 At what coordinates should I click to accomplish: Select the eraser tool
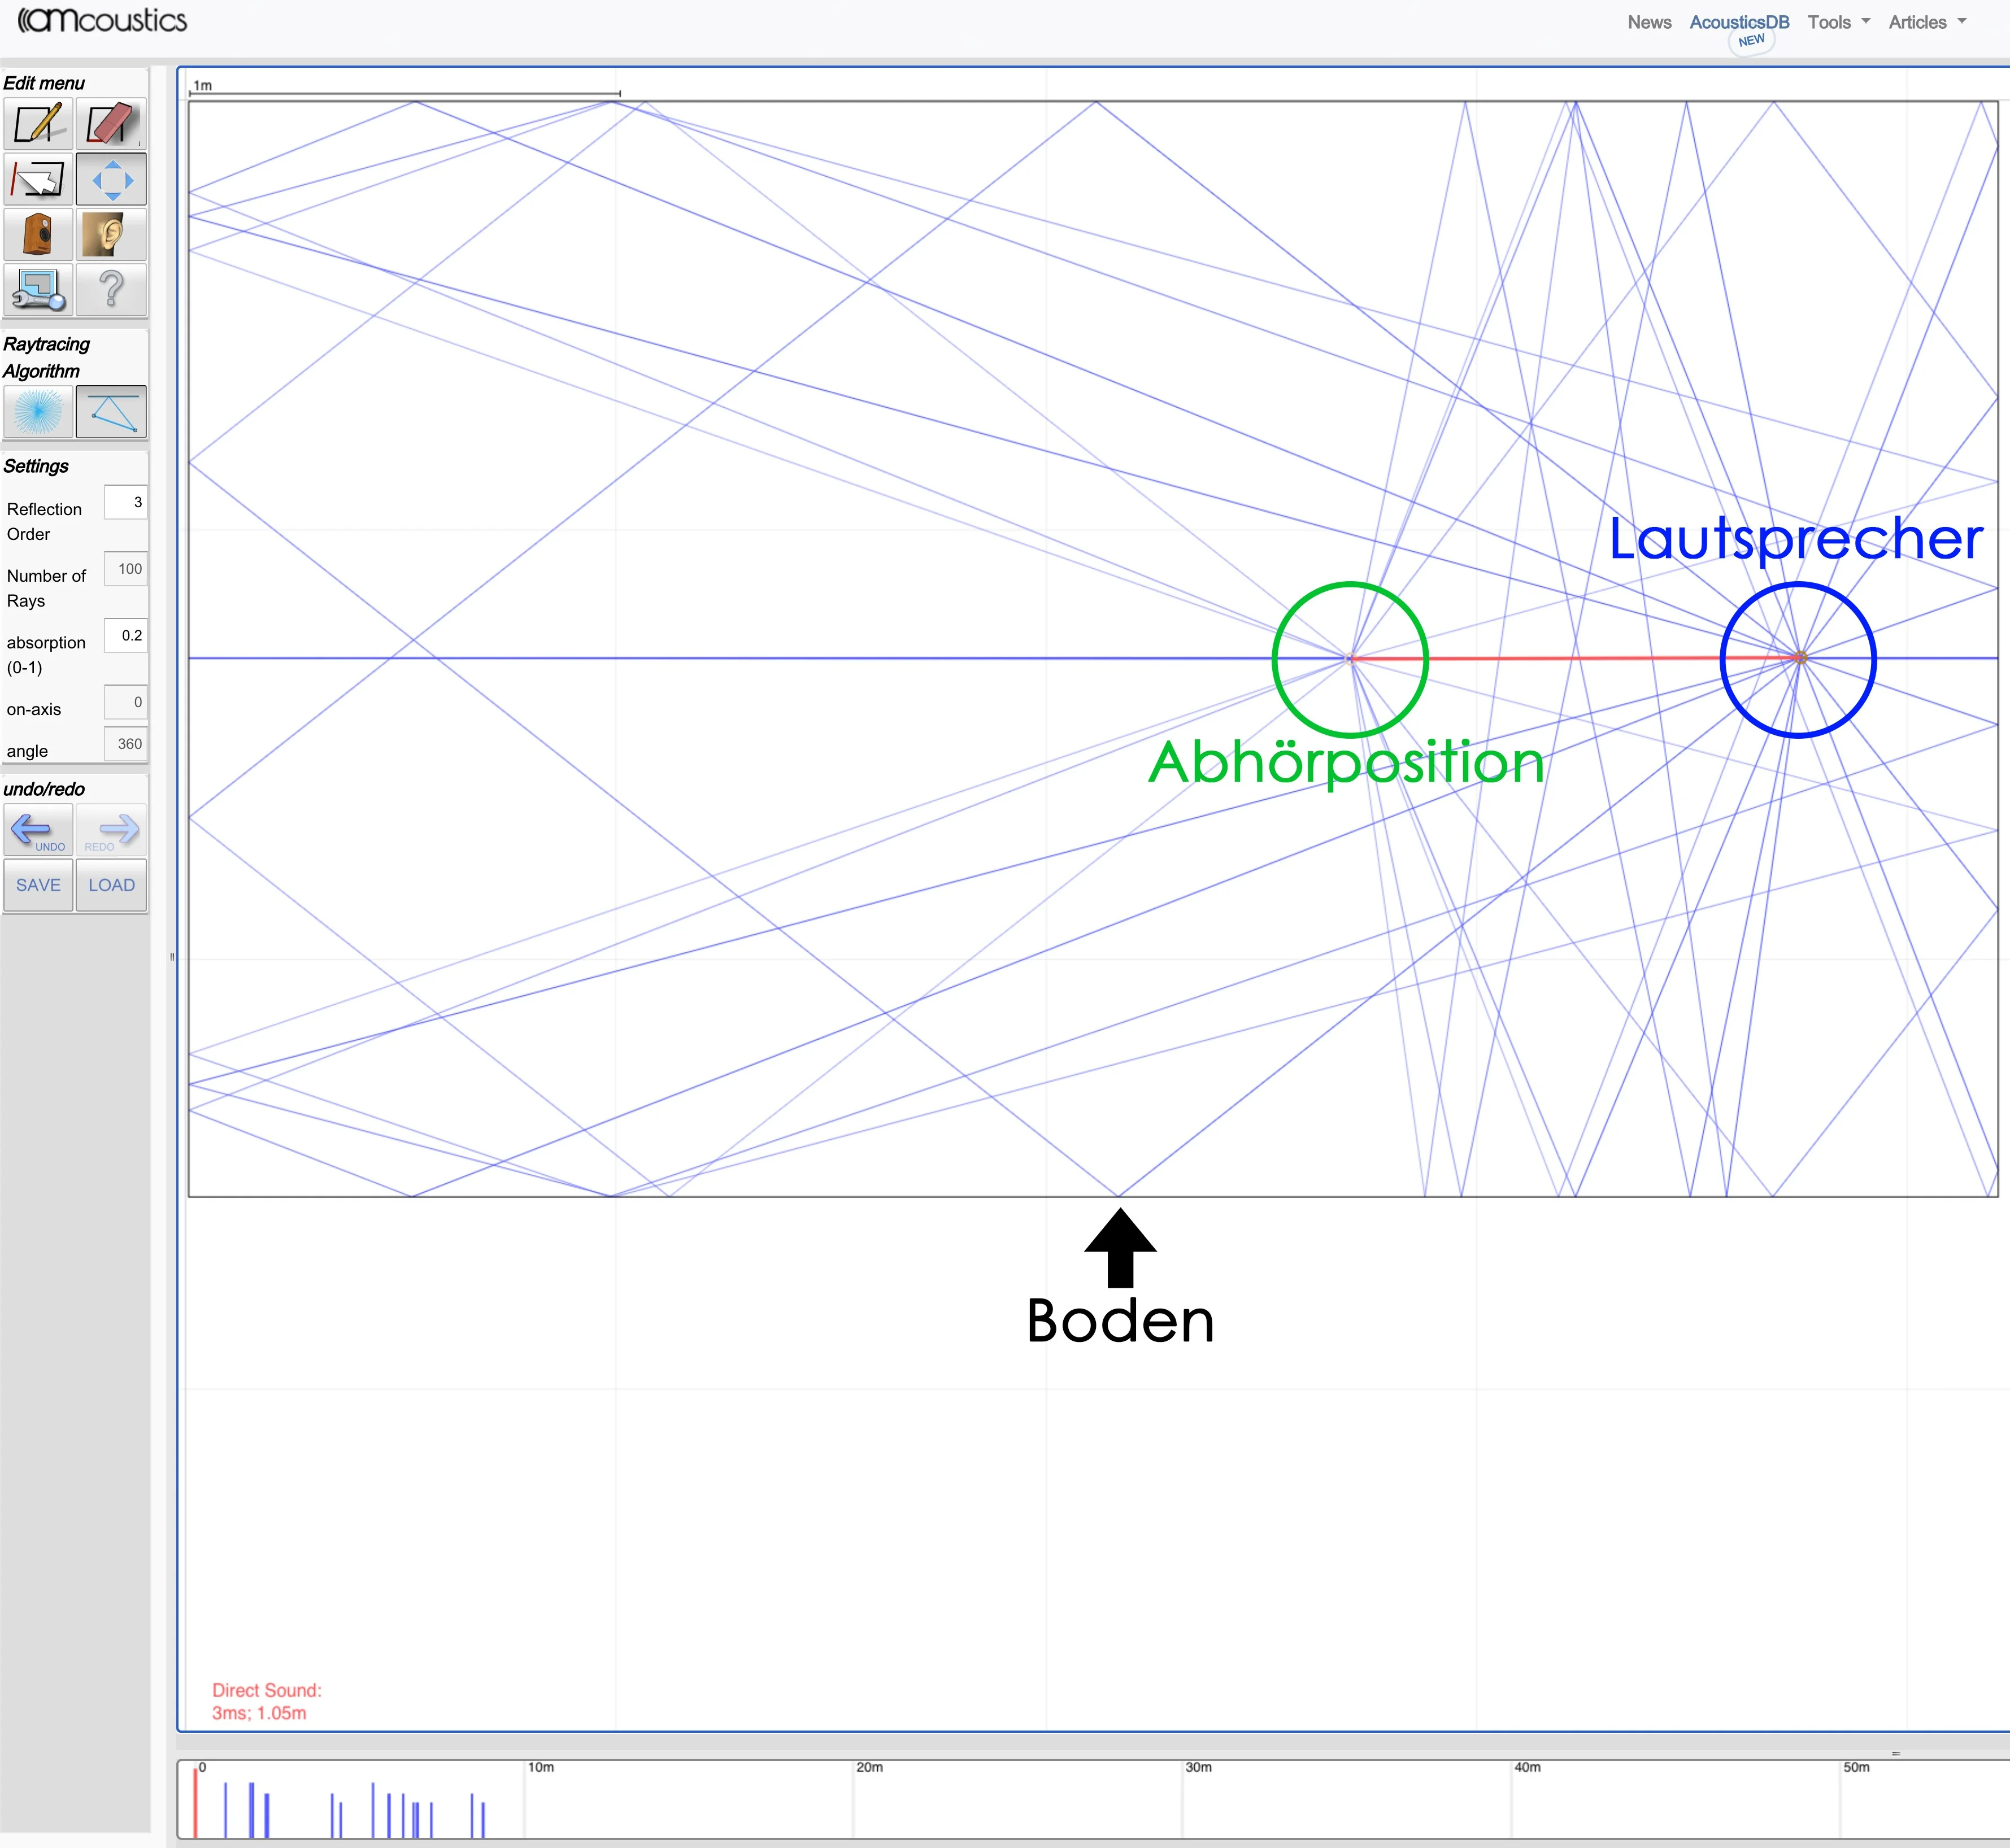(x=111, y=124)
